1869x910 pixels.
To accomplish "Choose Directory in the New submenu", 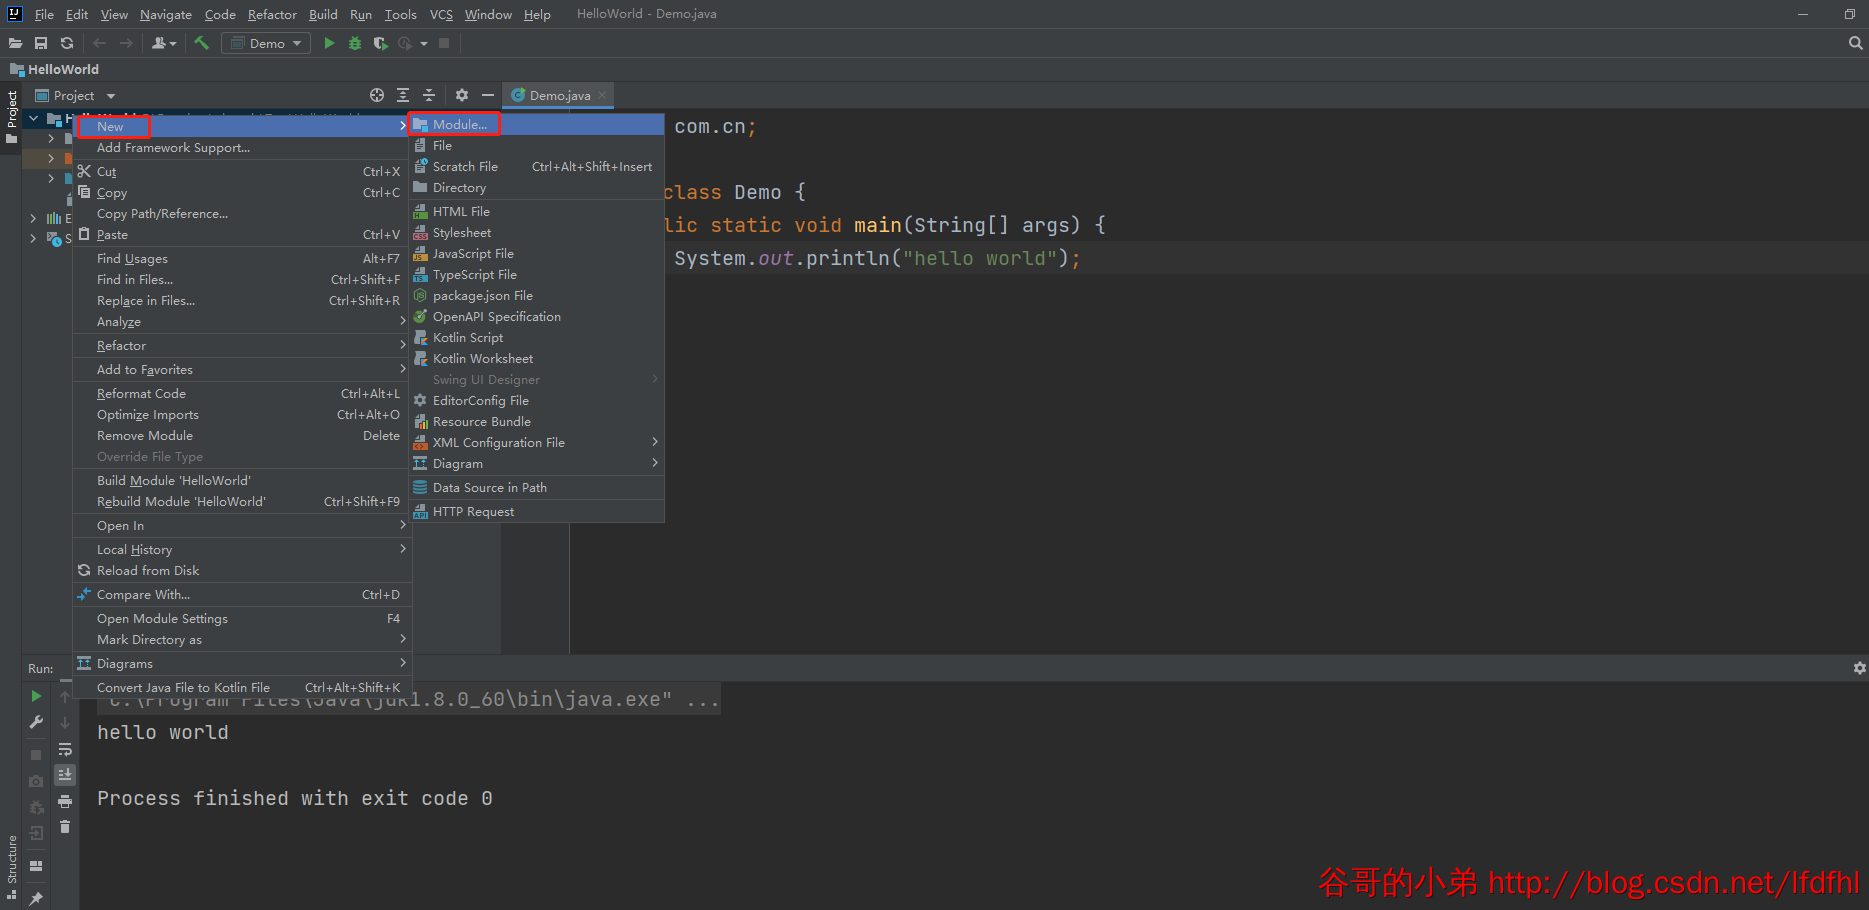I will click(x=537, y=187).
